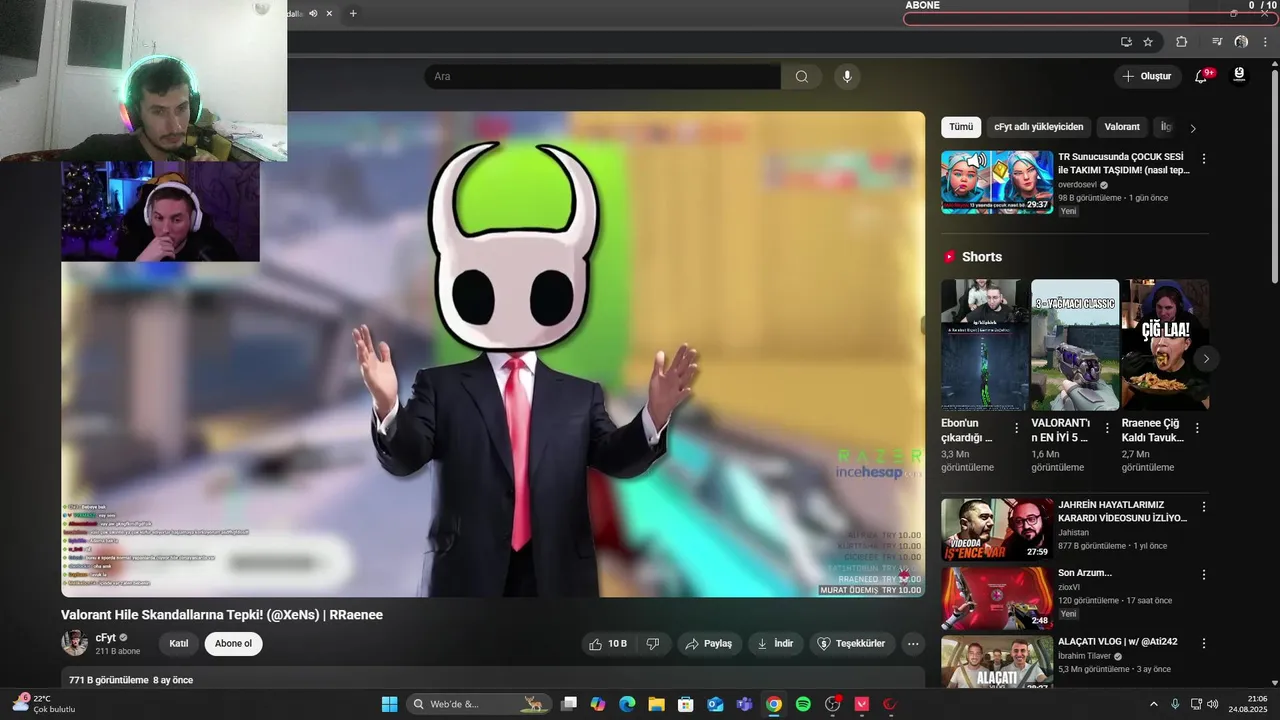Open Microsoft Store from taskbar

tap(686, 704)
